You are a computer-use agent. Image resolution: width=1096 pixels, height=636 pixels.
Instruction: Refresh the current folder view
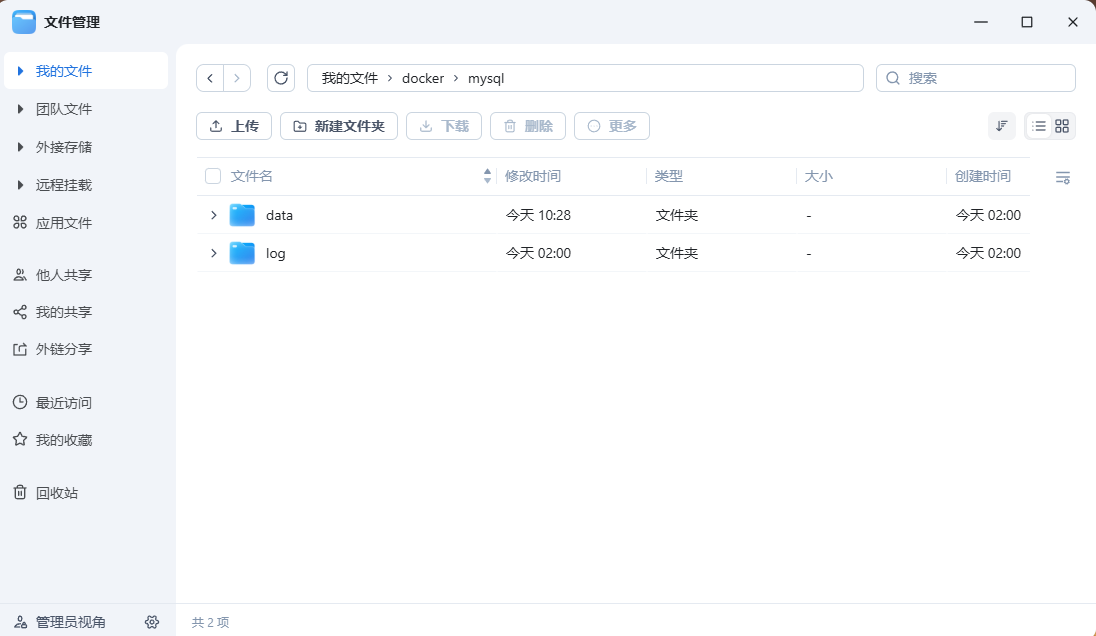281,78
